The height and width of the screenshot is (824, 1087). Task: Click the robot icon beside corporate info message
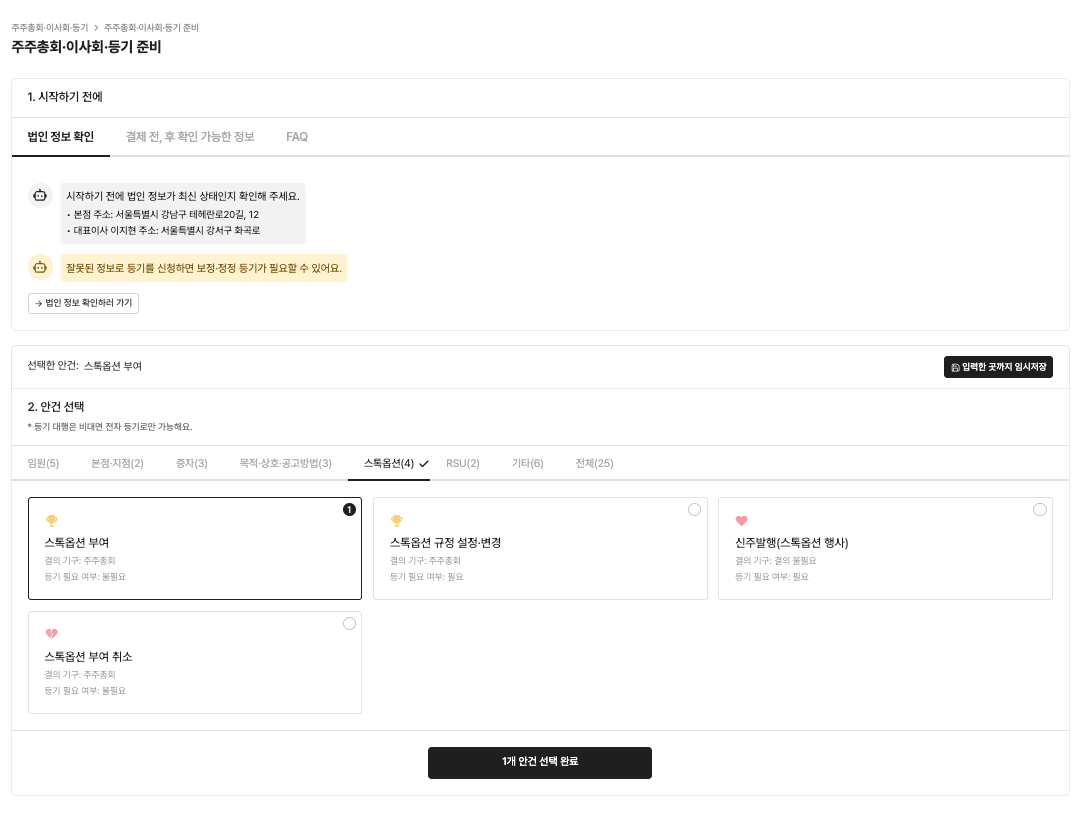tap(40, 195)
